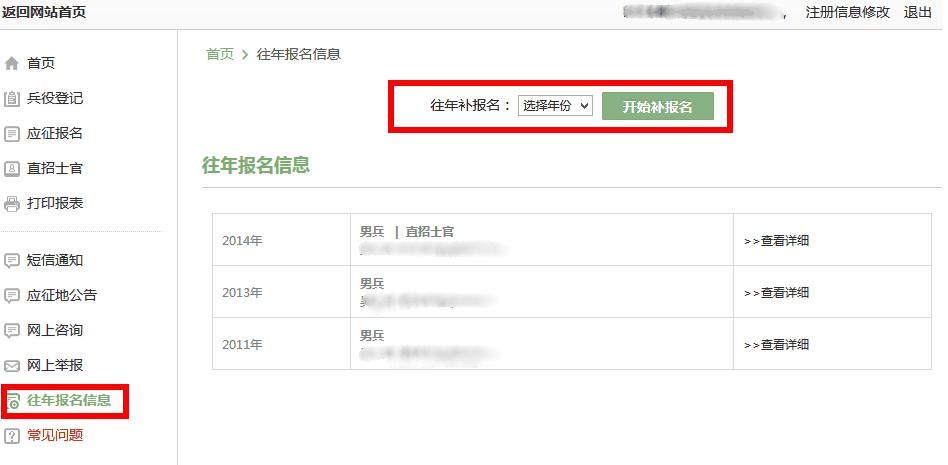Image resolution: width=948 pixels, height=465 pixels.
Task: Open 网上咨询 in the sidebar
Action: tap(55, 330)
